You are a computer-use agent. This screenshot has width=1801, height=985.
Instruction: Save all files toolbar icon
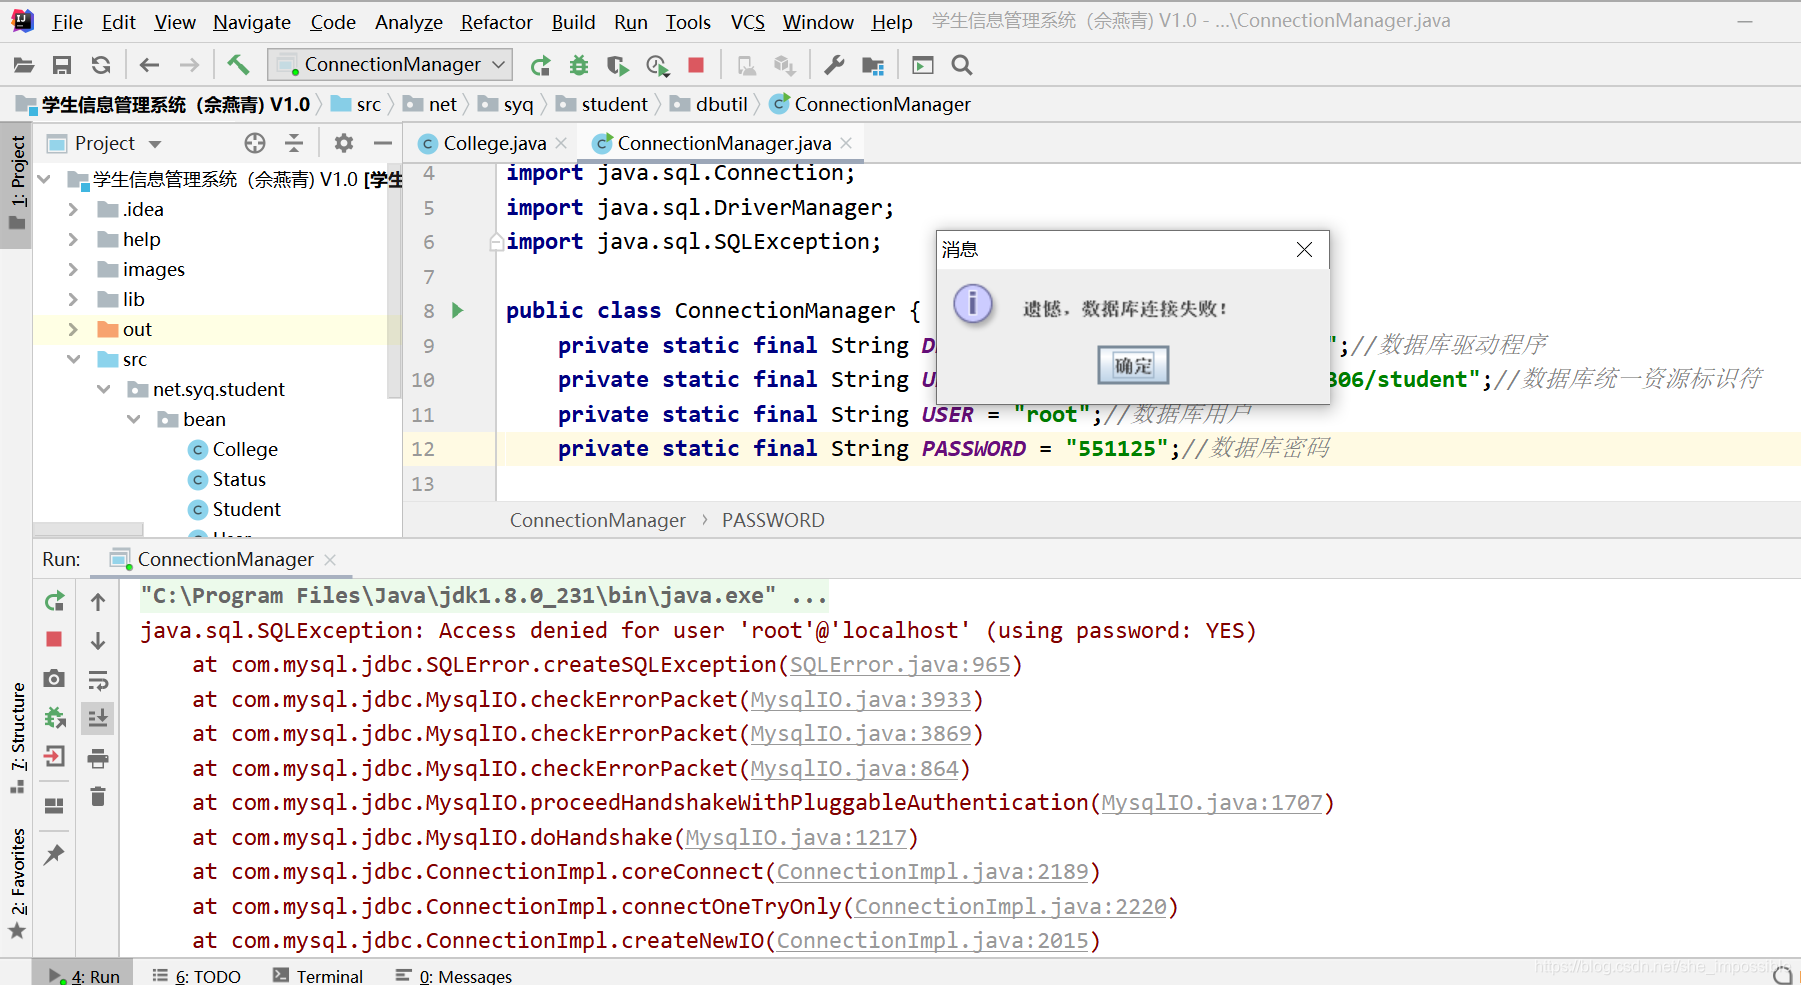click(62, 65)
